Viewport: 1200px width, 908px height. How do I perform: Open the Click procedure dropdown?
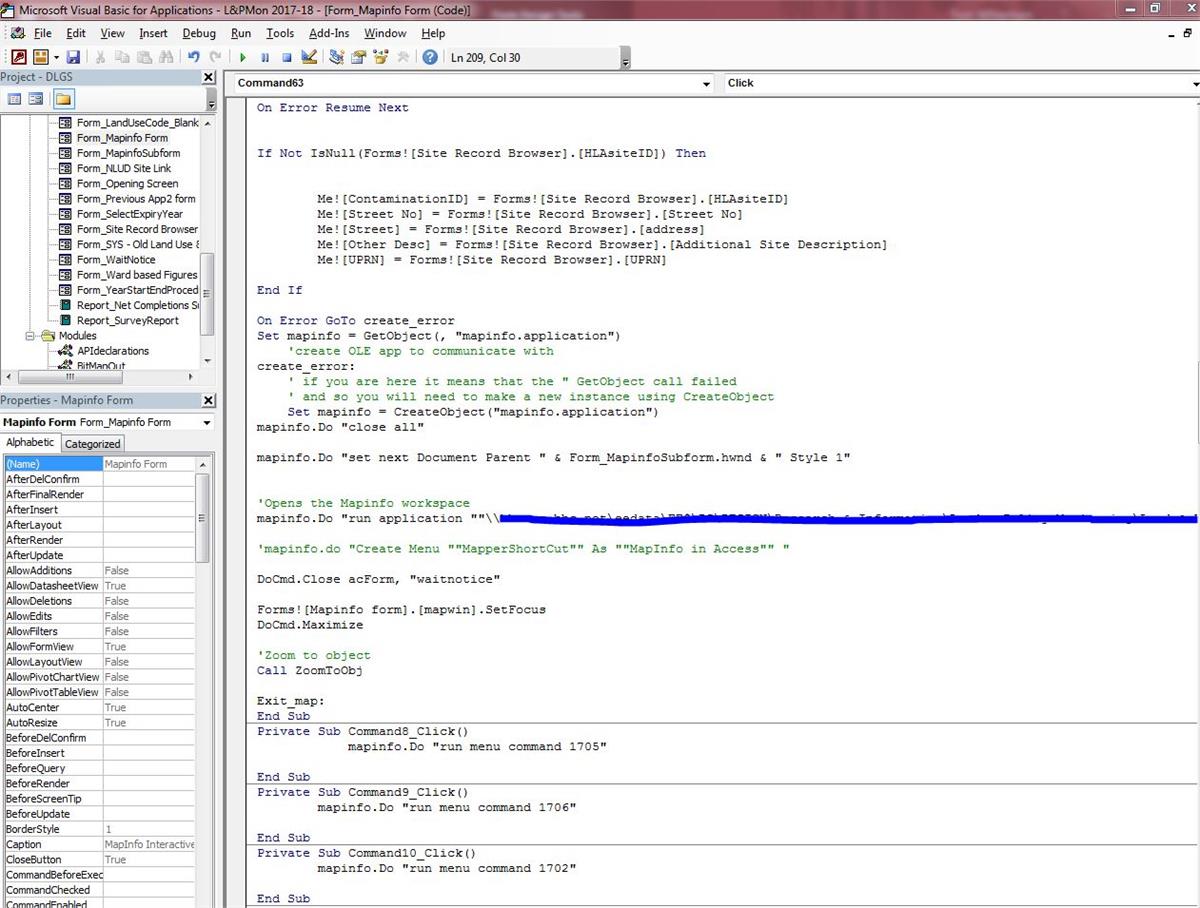pyautogui.click(x=1196, y=84)
